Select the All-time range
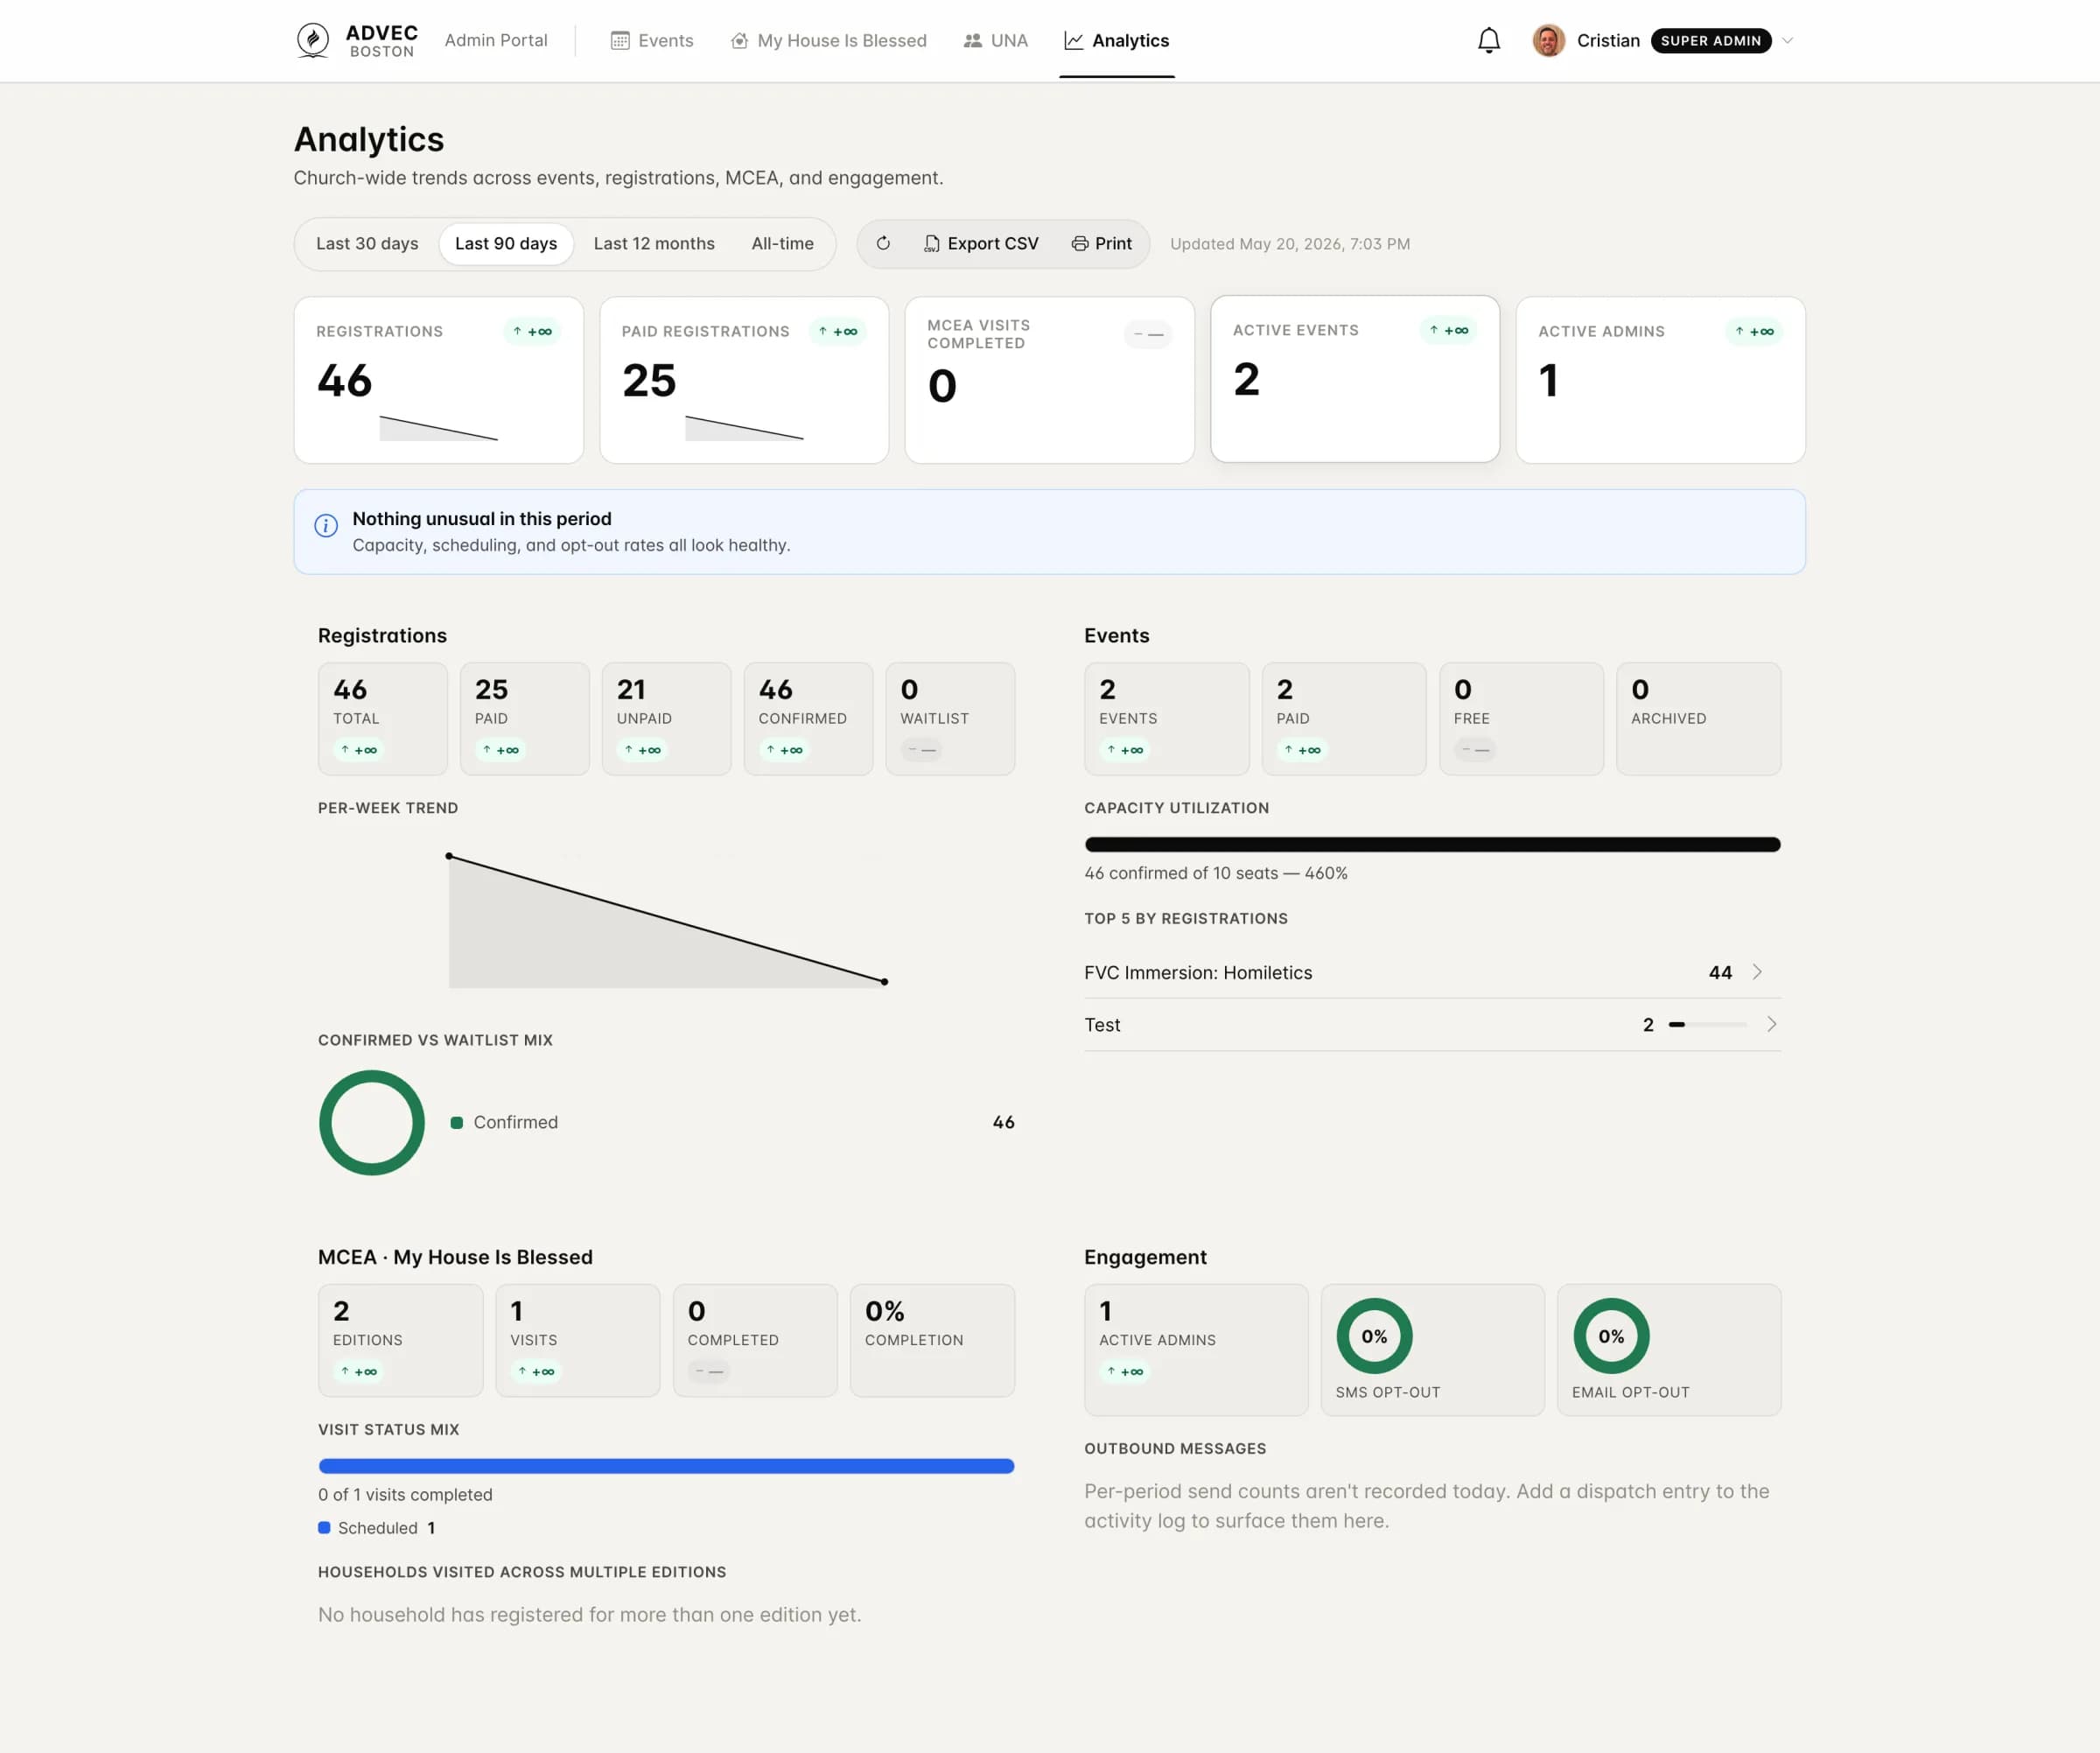 [782, 243]
